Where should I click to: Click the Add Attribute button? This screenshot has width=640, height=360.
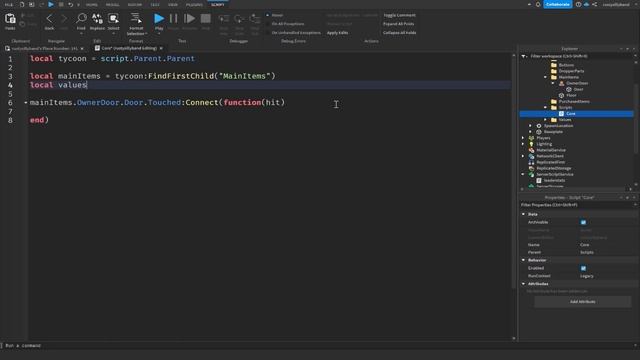point(582,302)
